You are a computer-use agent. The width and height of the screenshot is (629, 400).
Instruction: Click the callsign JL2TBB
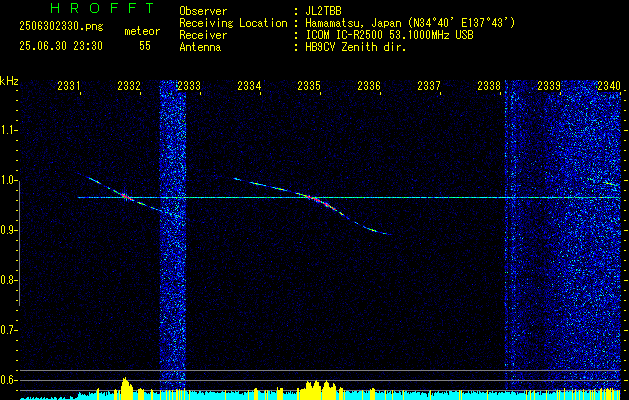323,11
